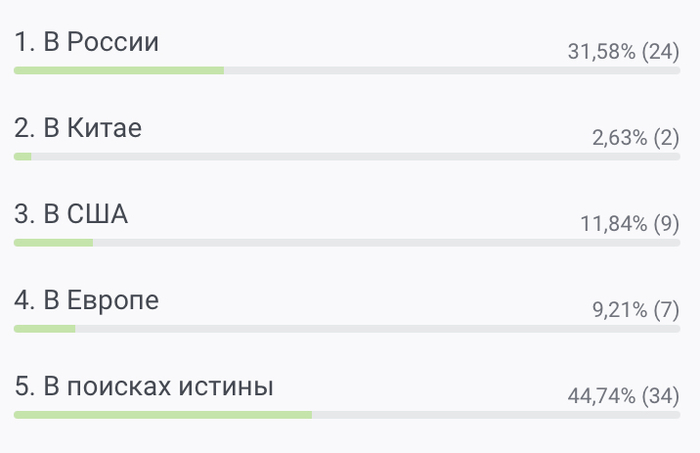Select the option "2. В Китае"

tap(78, 128)
